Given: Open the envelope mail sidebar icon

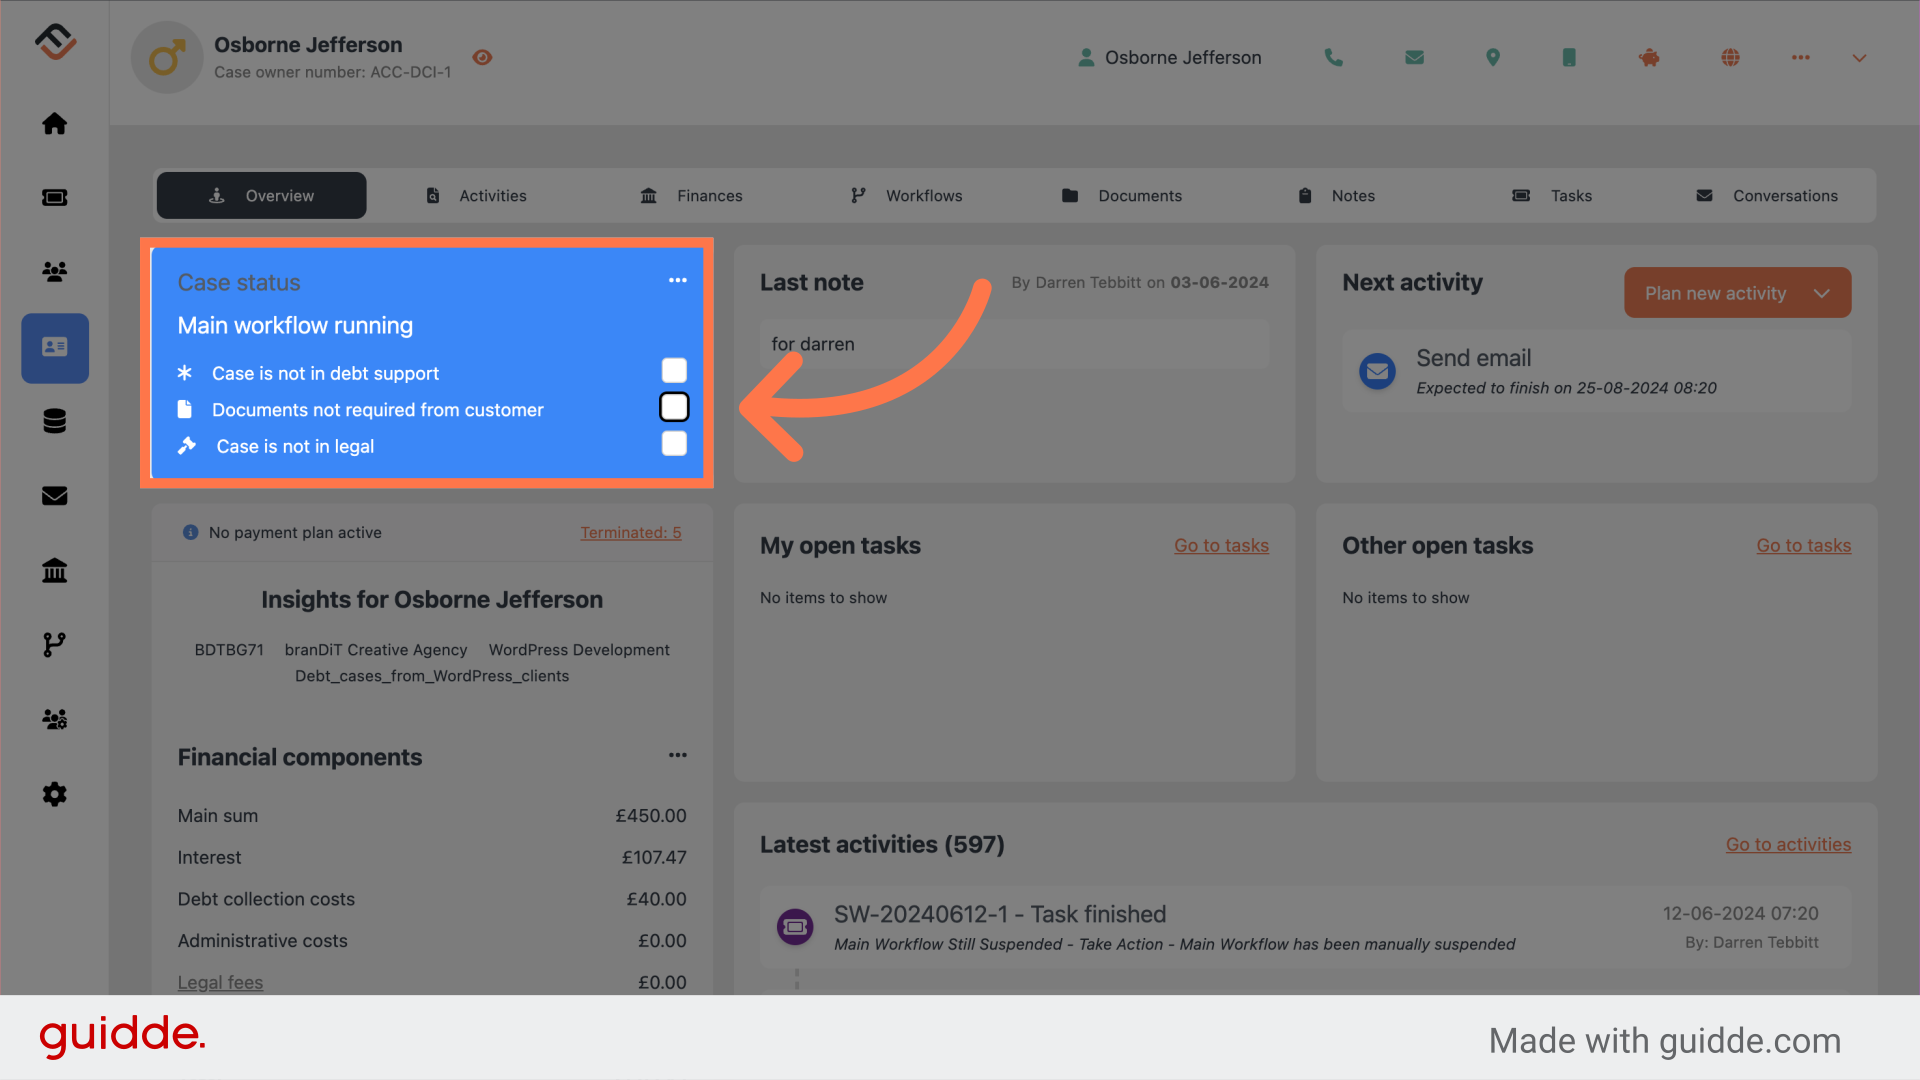Looking at the screenshot, I should 54,496.
